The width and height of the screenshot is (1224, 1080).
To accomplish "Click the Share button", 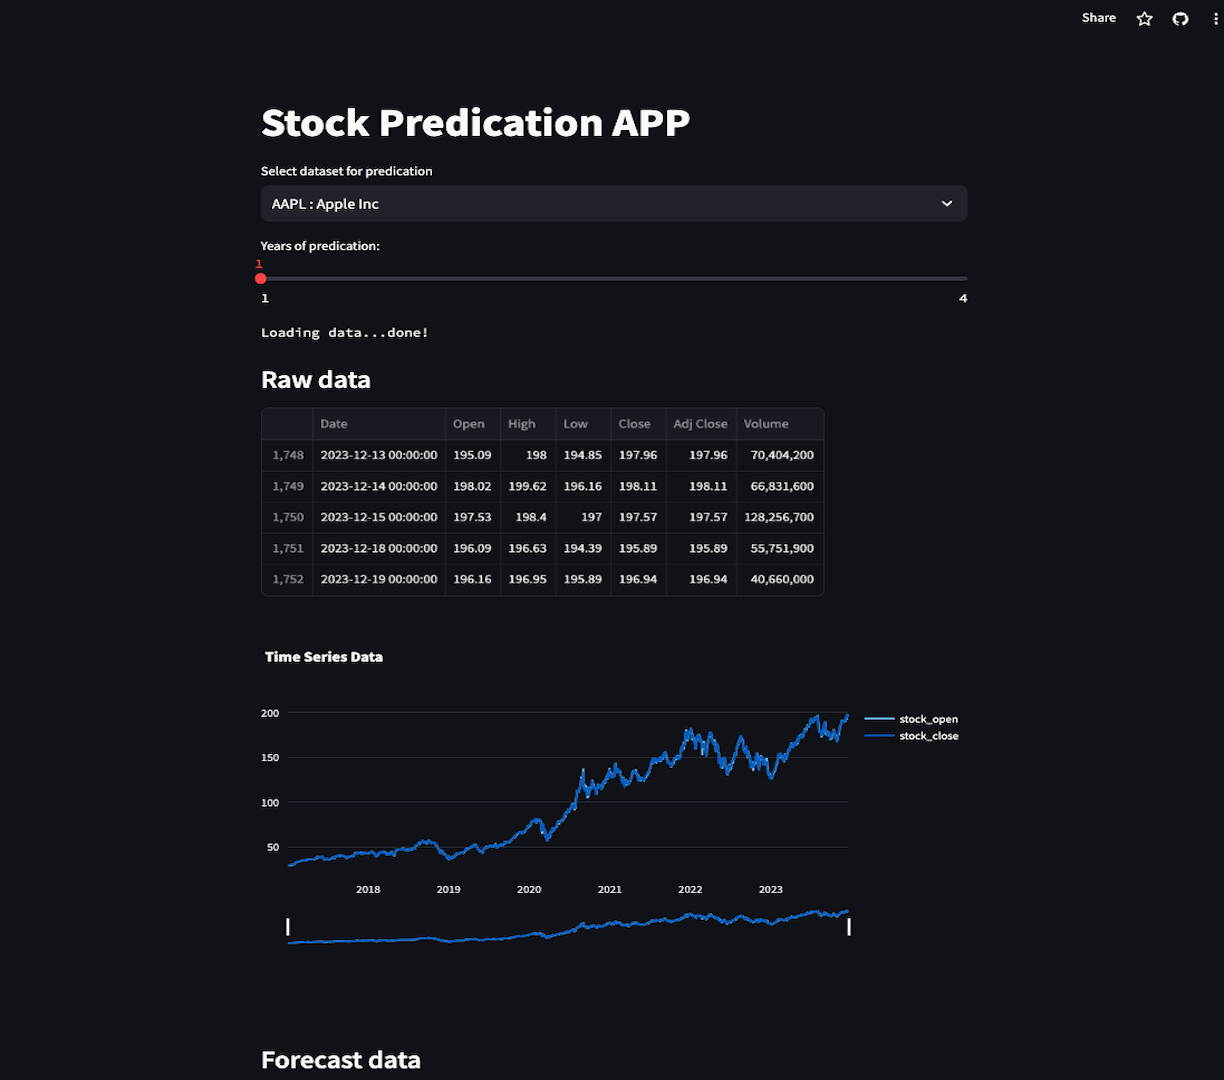I will [x=1098, y=18].
